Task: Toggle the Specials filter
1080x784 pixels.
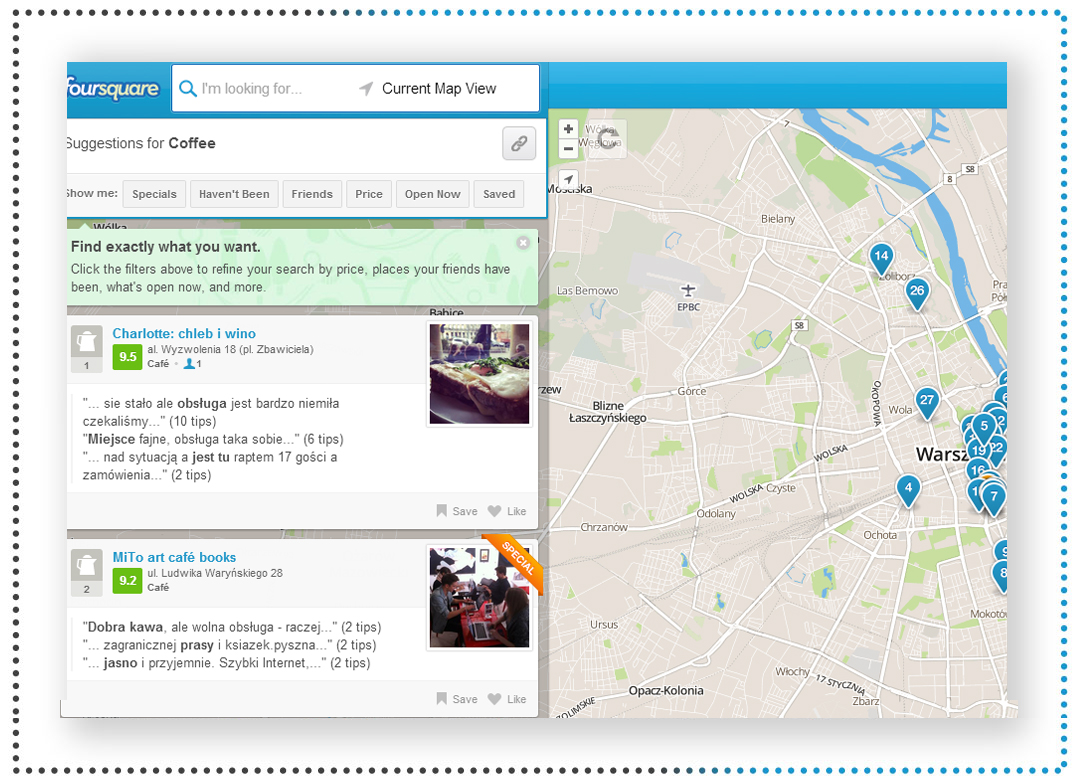Action: (154, 194)
